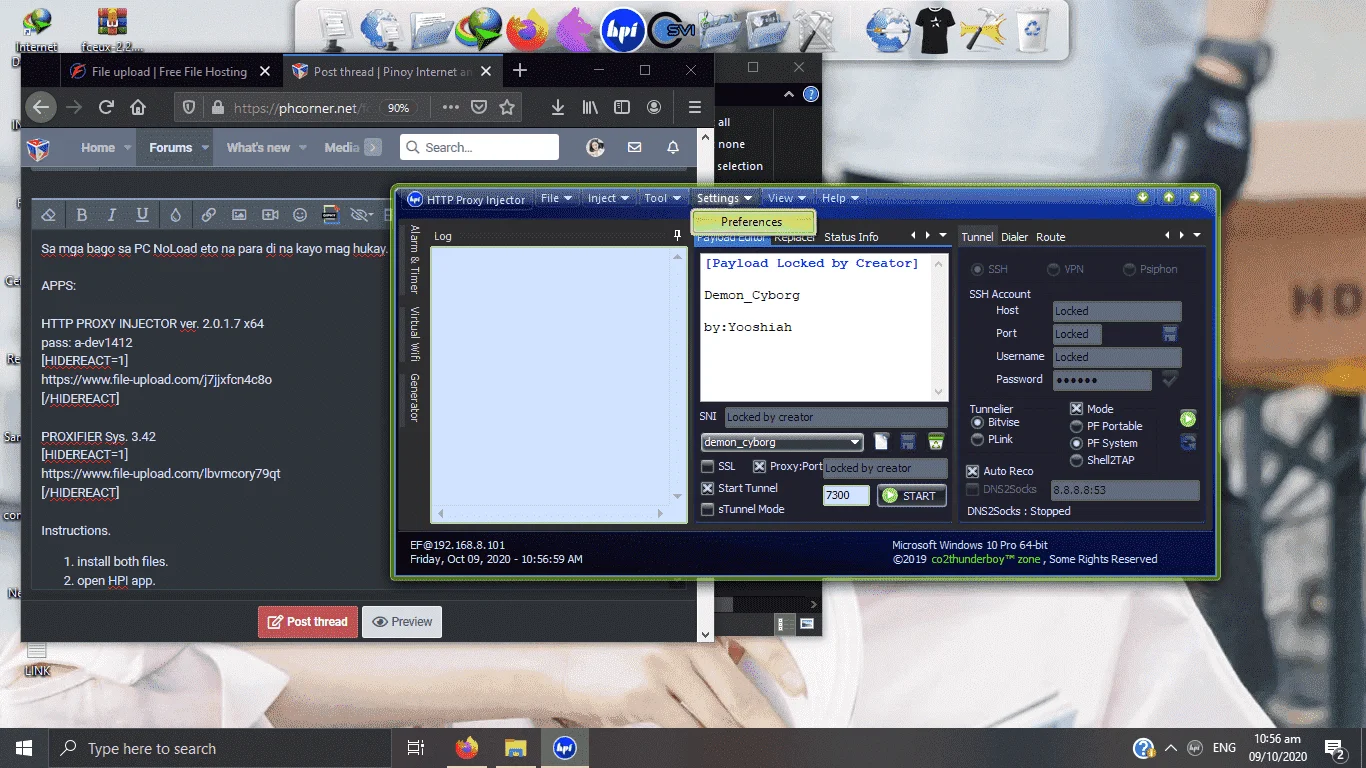Switch to File upload browser tab
The width and height of the screenshot is (1366, 768).
169,72
